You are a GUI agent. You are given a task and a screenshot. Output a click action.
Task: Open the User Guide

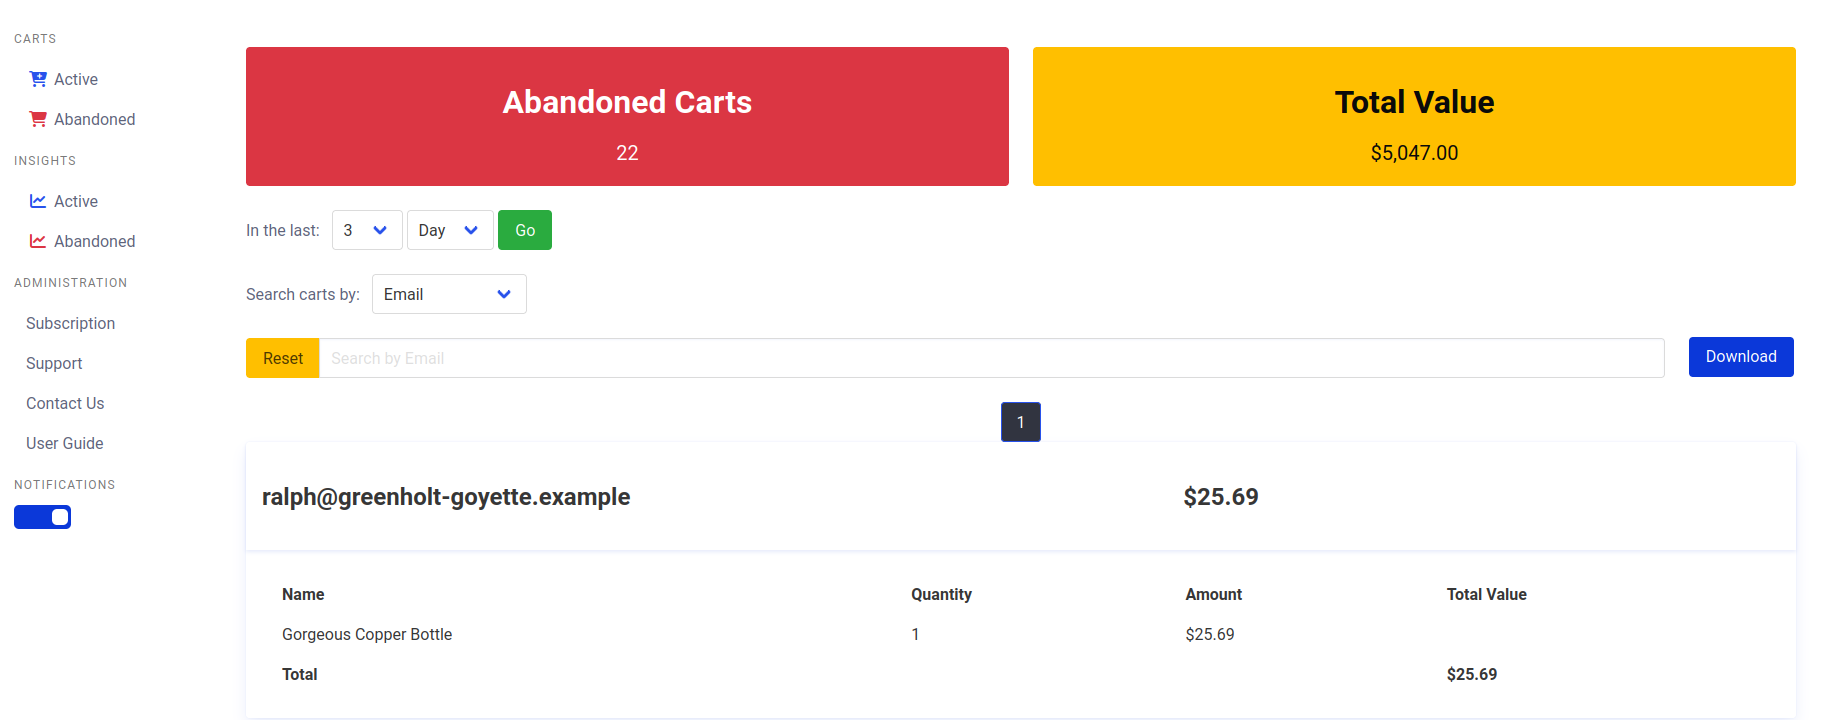point(64,443)
